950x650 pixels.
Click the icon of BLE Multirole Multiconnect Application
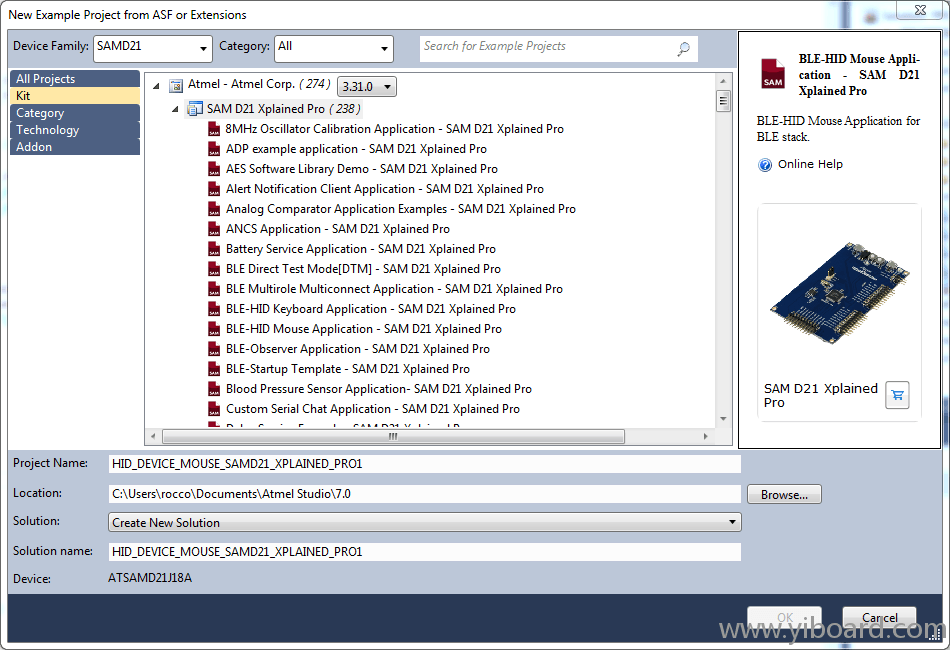click(214, 289)
